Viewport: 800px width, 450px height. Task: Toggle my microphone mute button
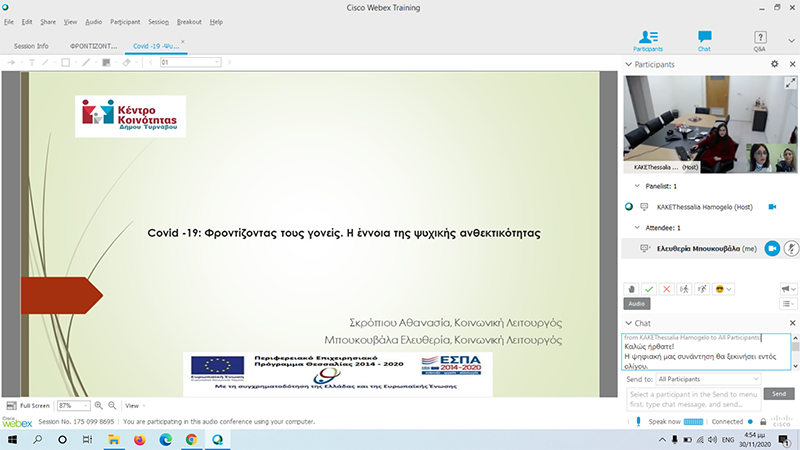click(790, 248)
